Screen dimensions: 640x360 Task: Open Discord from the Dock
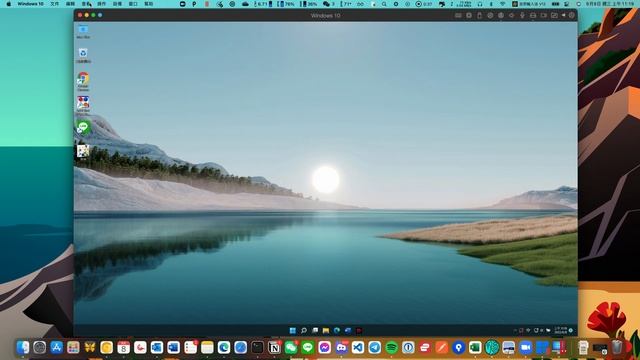pyautogui.click(x=341, y=347)
